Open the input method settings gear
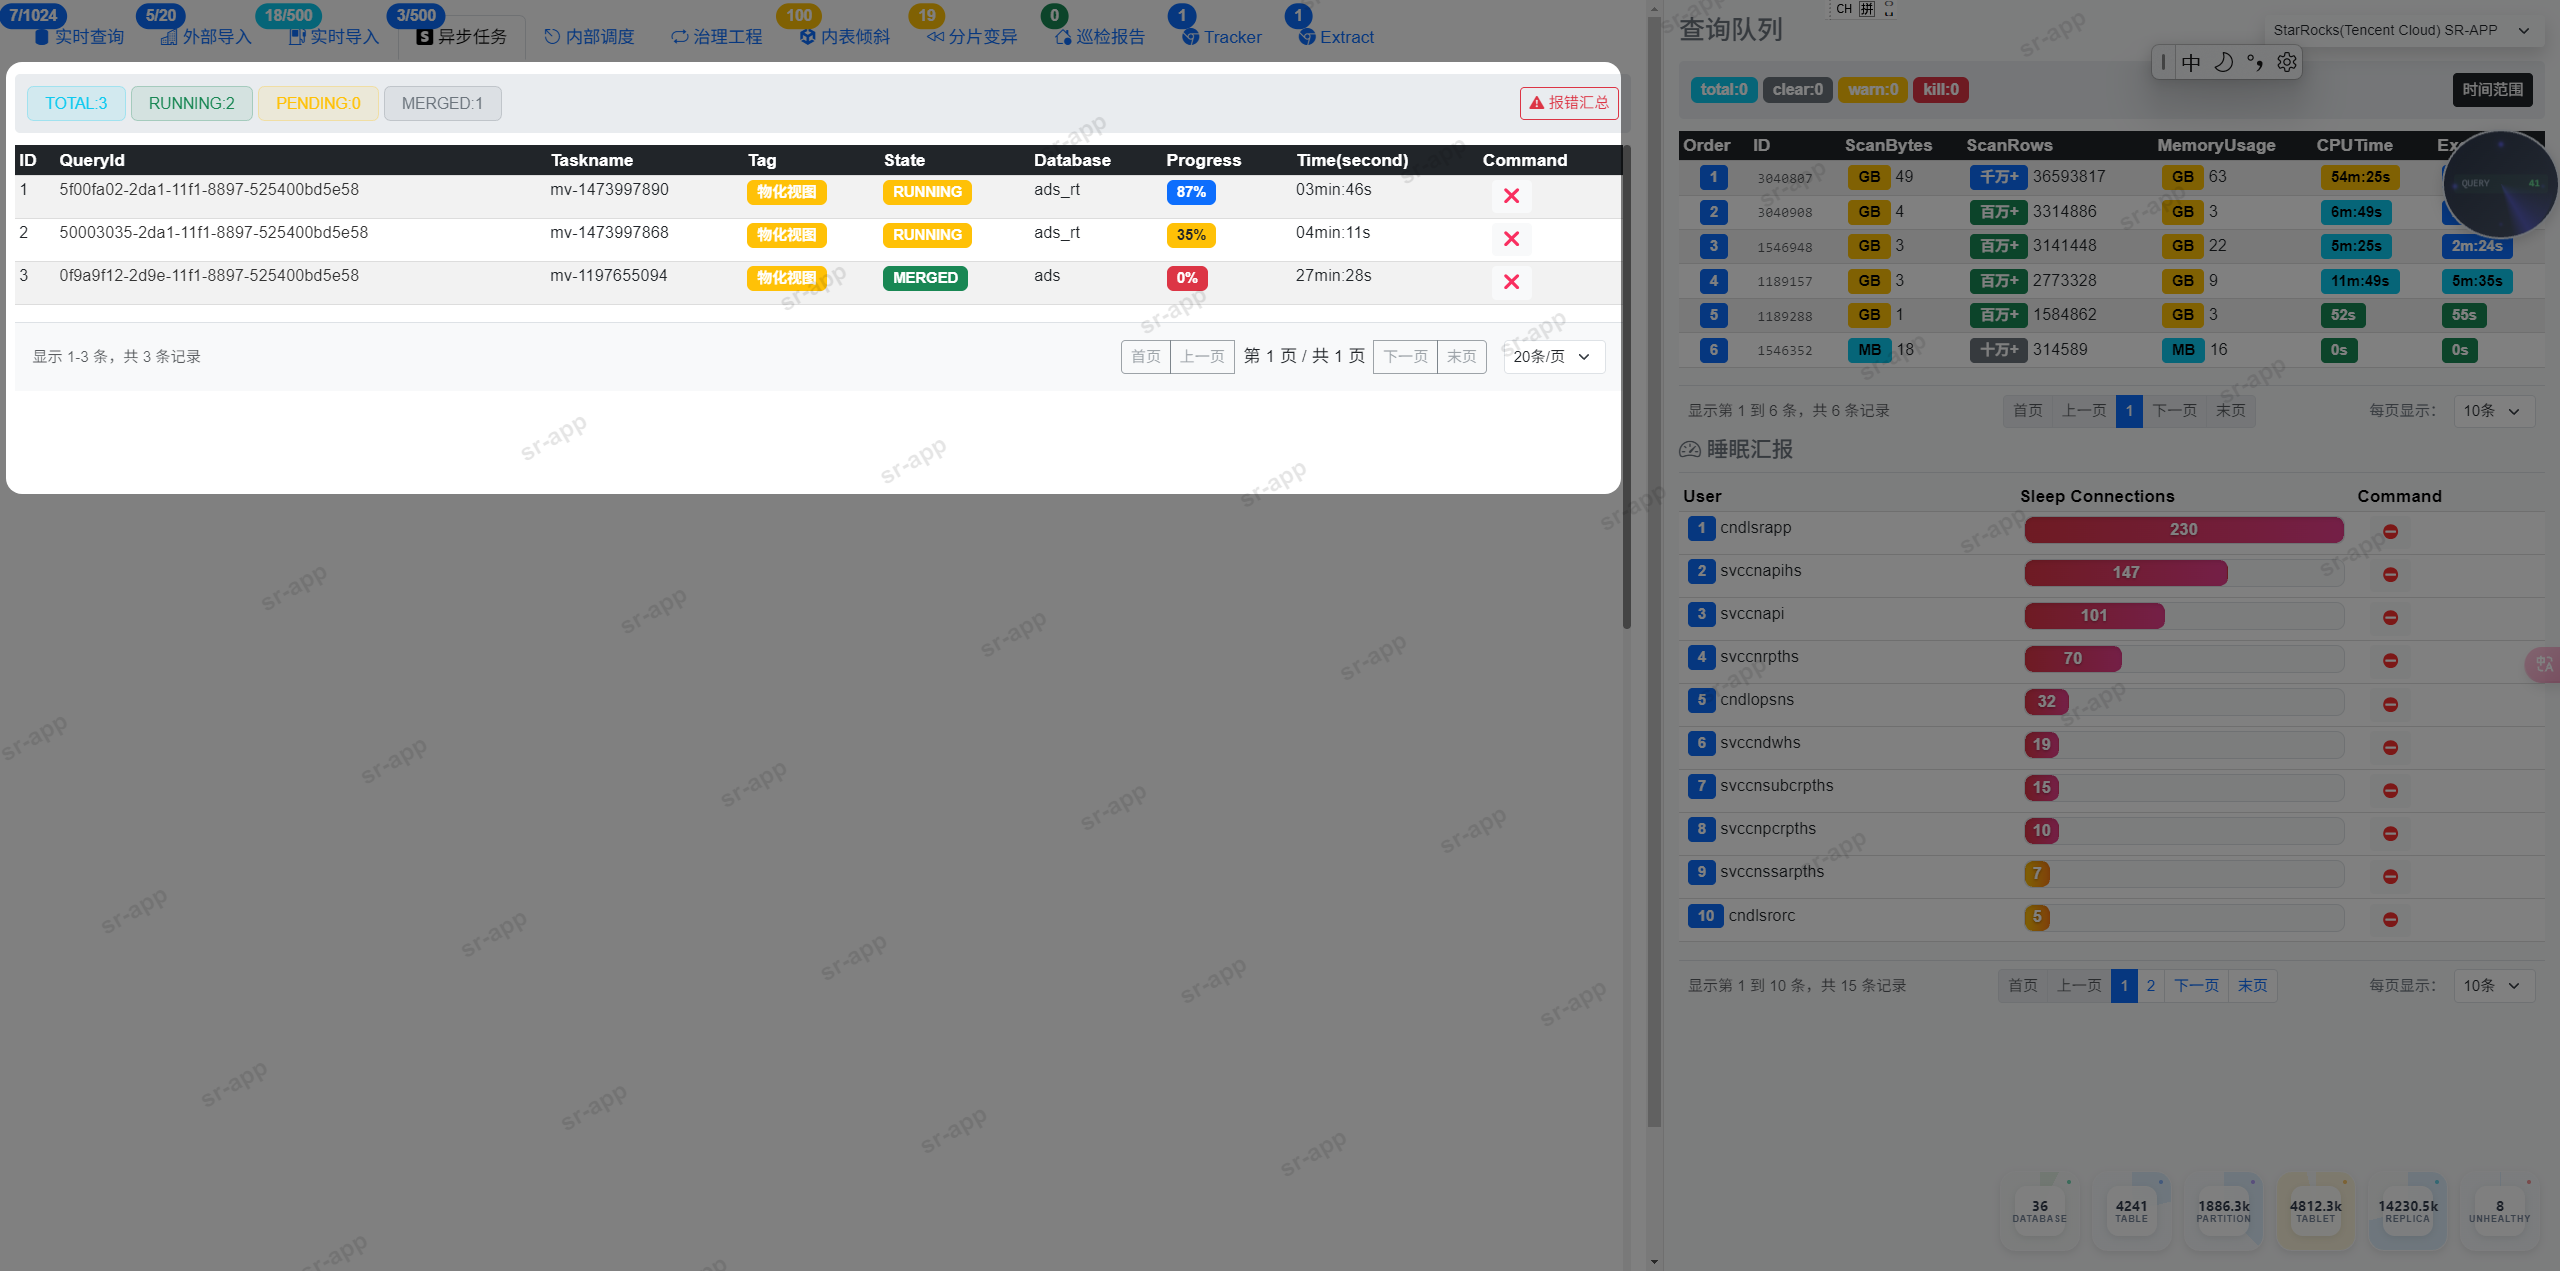Screen dimensions: 2560x1271 coord(2286,63)
